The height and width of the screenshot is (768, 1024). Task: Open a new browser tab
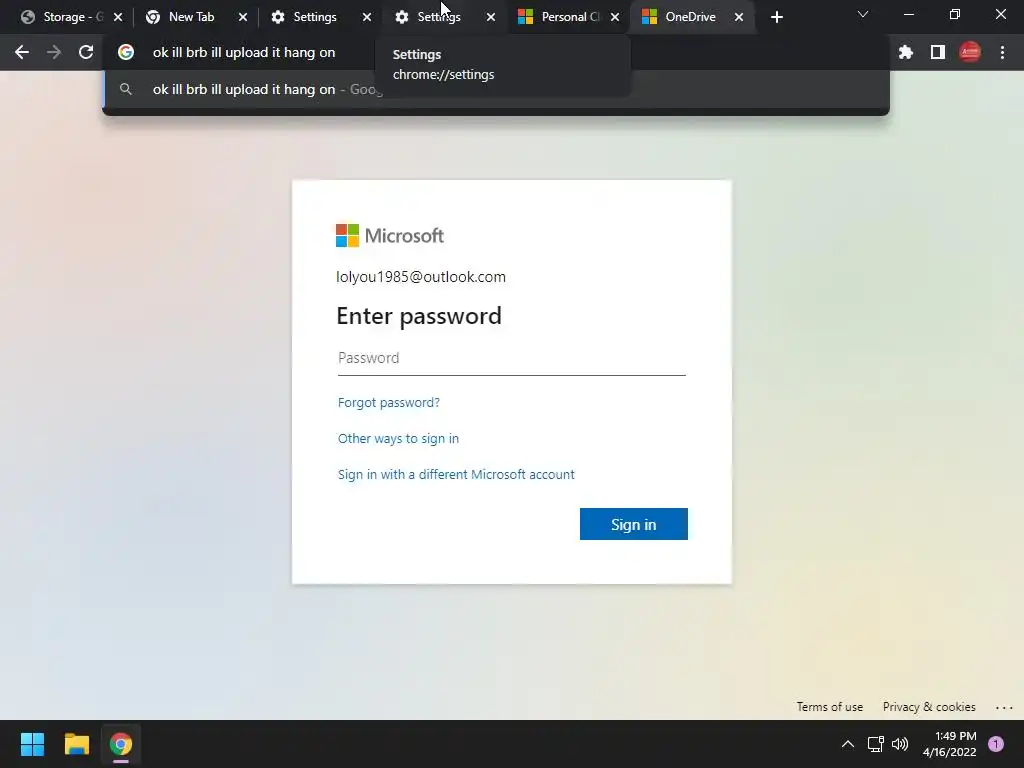click(776, 17)
